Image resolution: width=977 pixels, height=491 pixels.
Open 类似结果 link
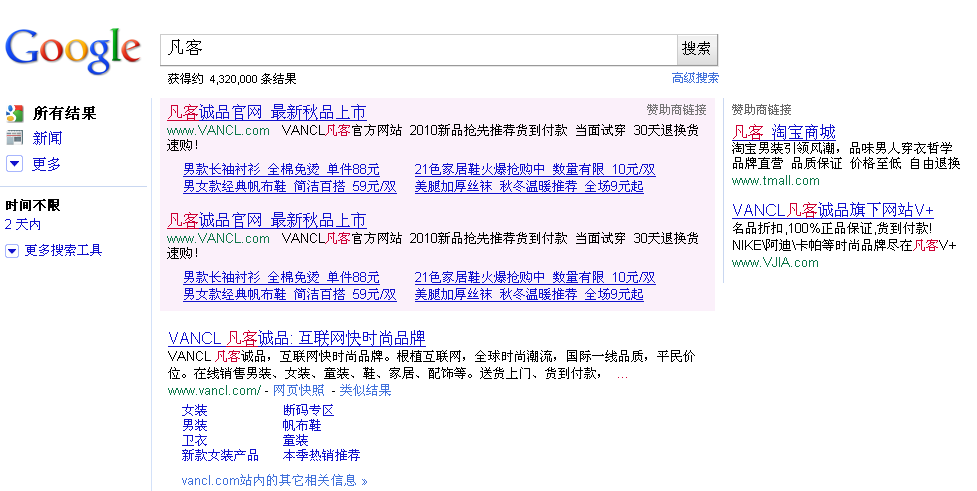tap(365, 391)
